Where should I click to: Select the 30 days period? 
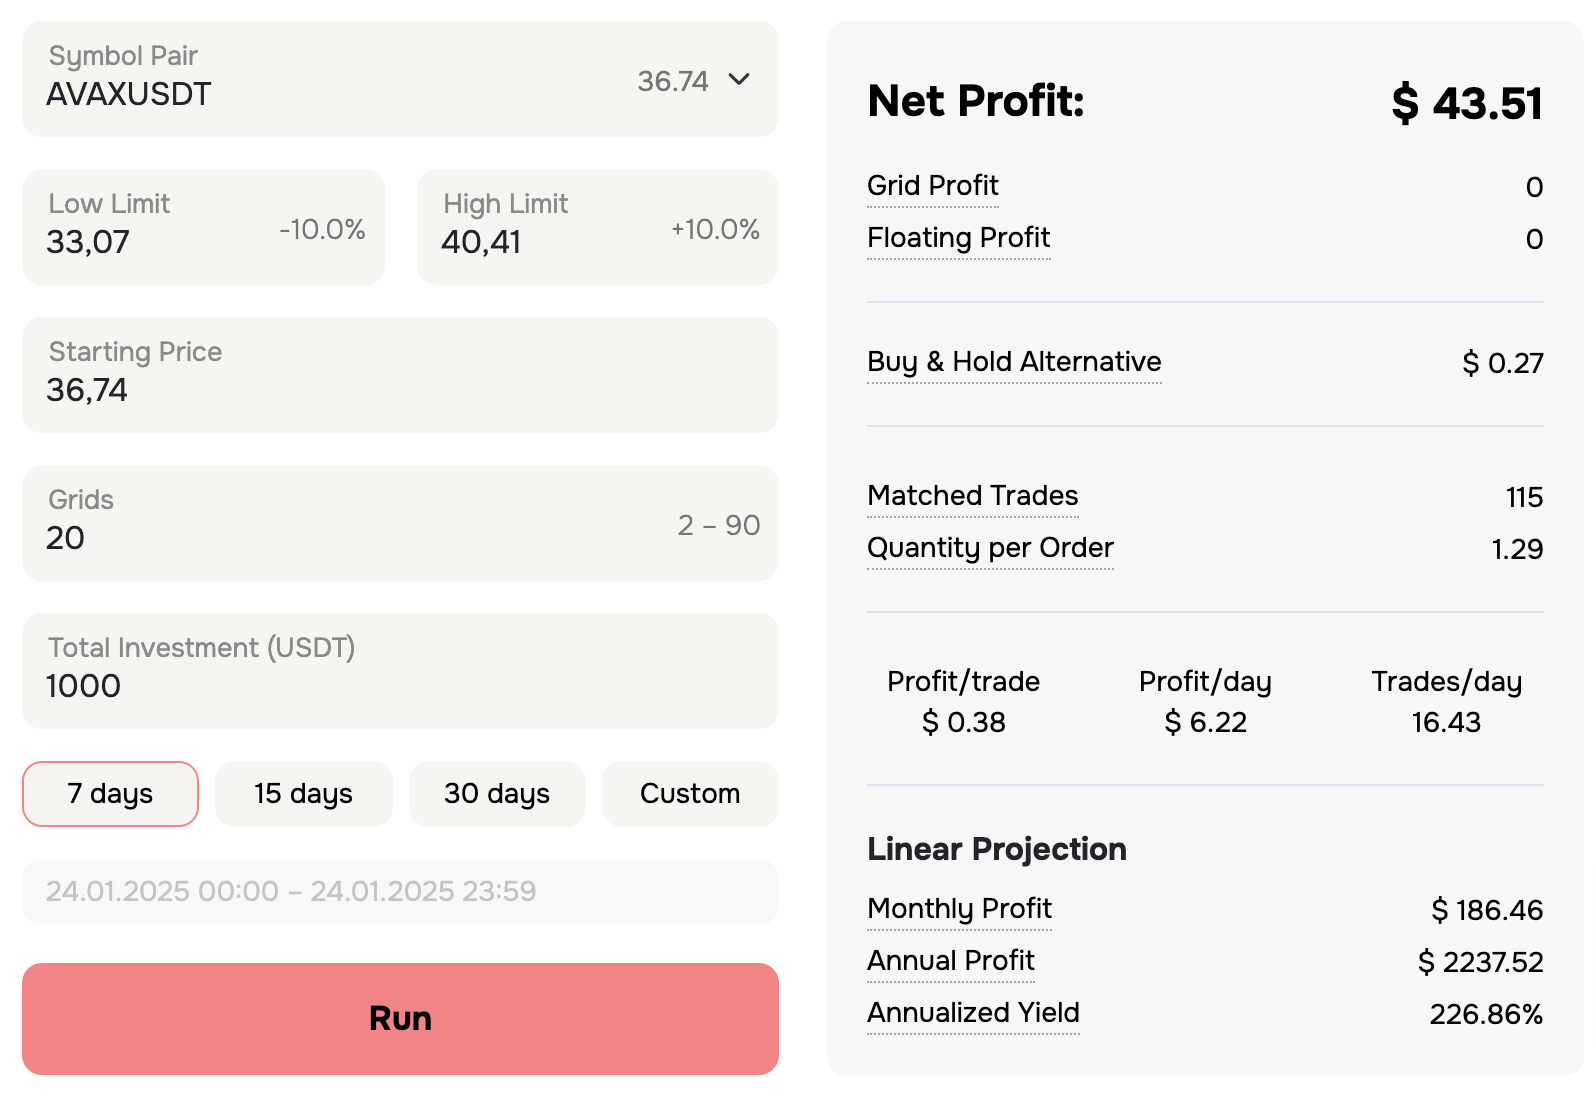point(497,794)
